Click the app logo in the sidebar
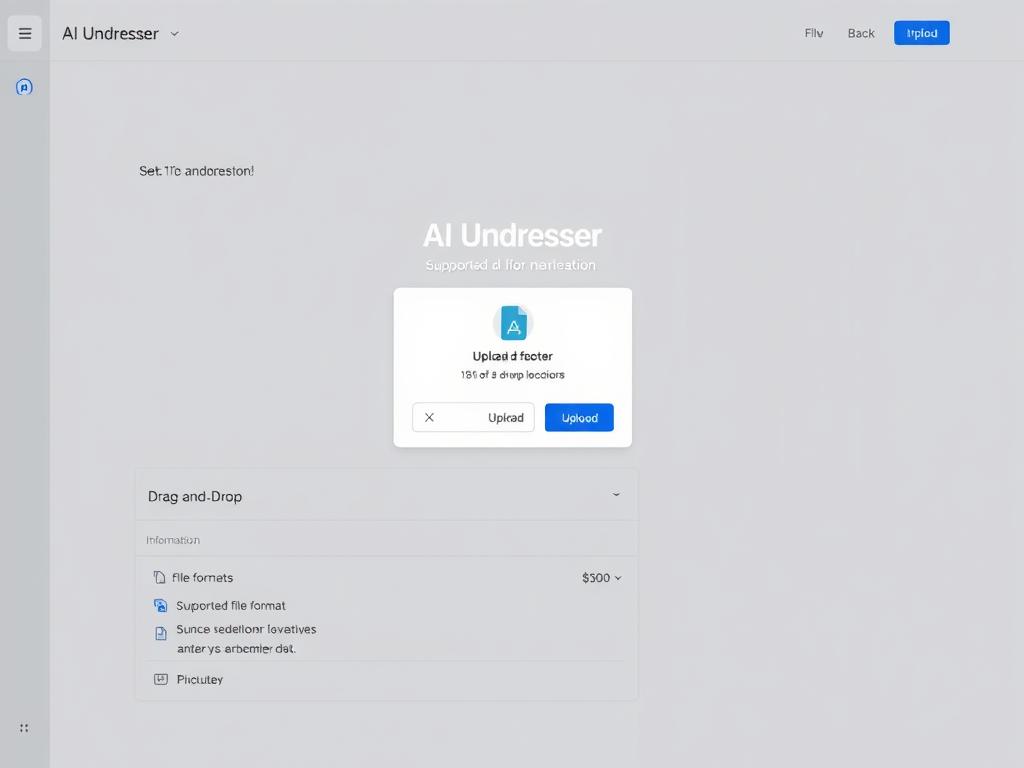 click(24, 86)
